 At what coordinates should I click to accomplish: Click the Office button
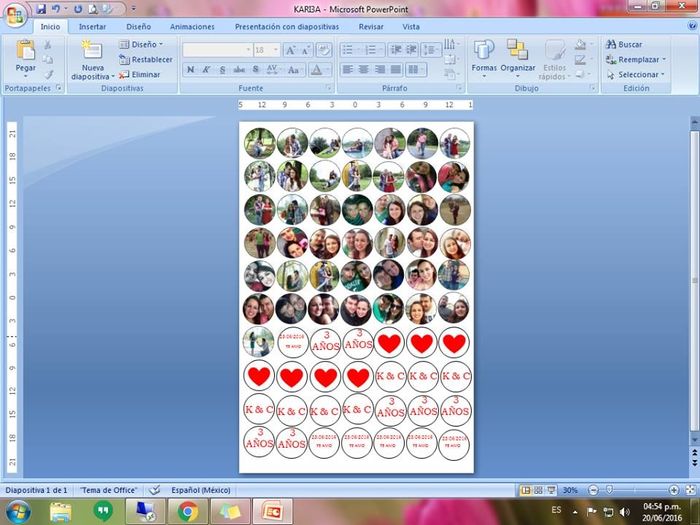click(14, 12)
